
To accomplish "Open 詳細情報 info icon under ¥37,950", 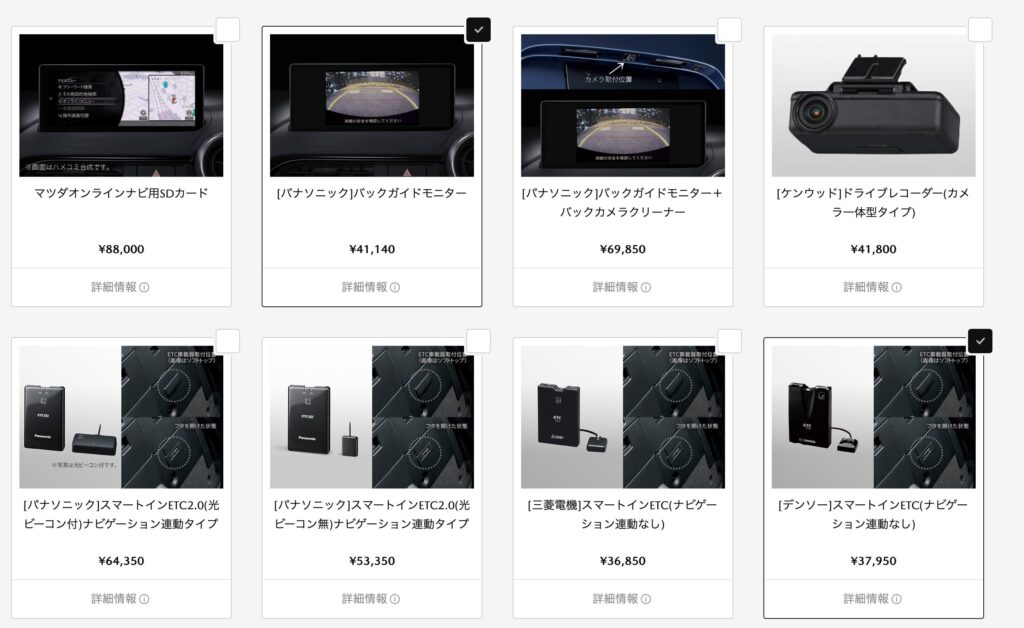I will pyautogui.click(x=896, y=599).
